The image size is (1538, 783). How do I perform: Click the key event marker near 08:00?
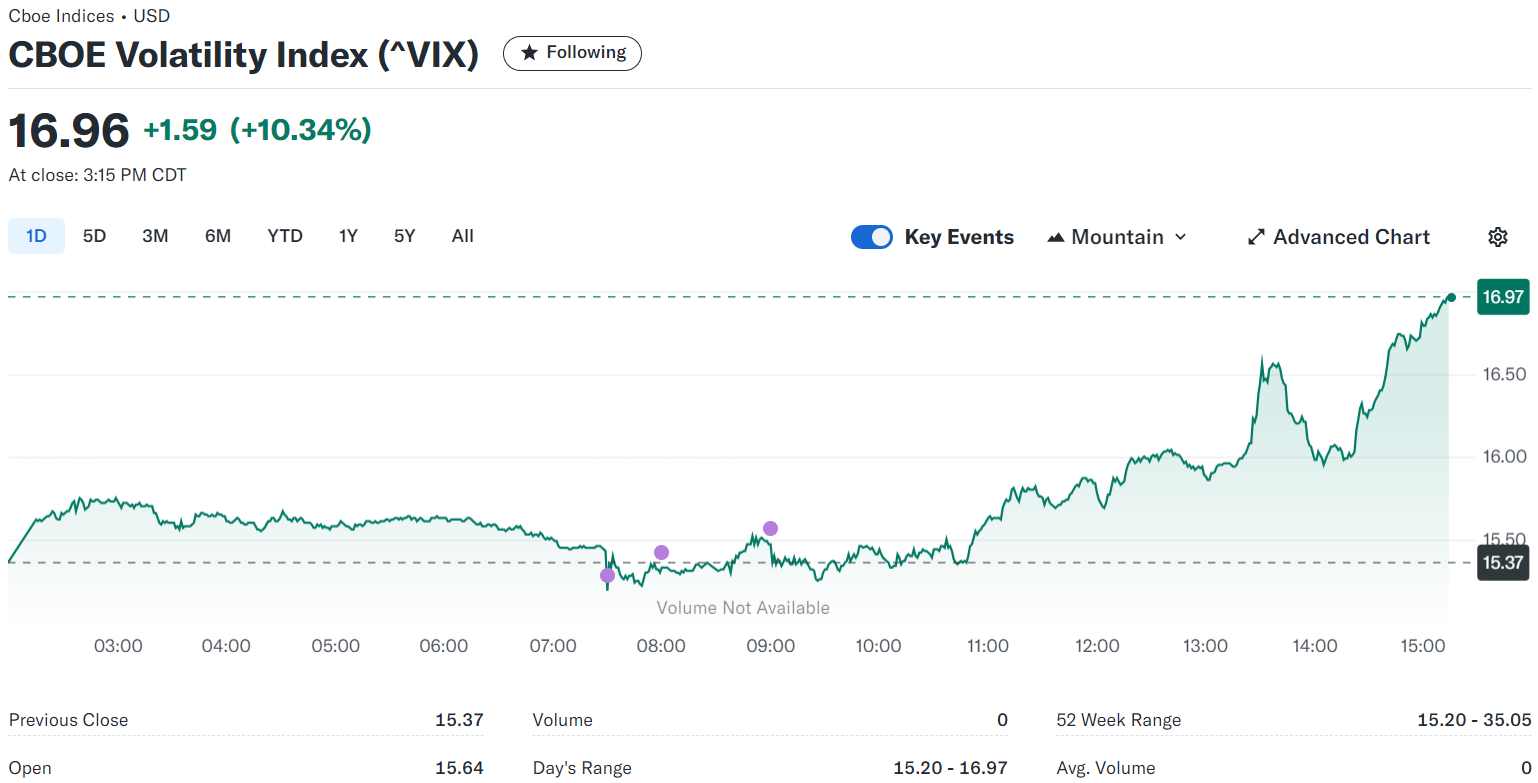(x=661, y=552)
